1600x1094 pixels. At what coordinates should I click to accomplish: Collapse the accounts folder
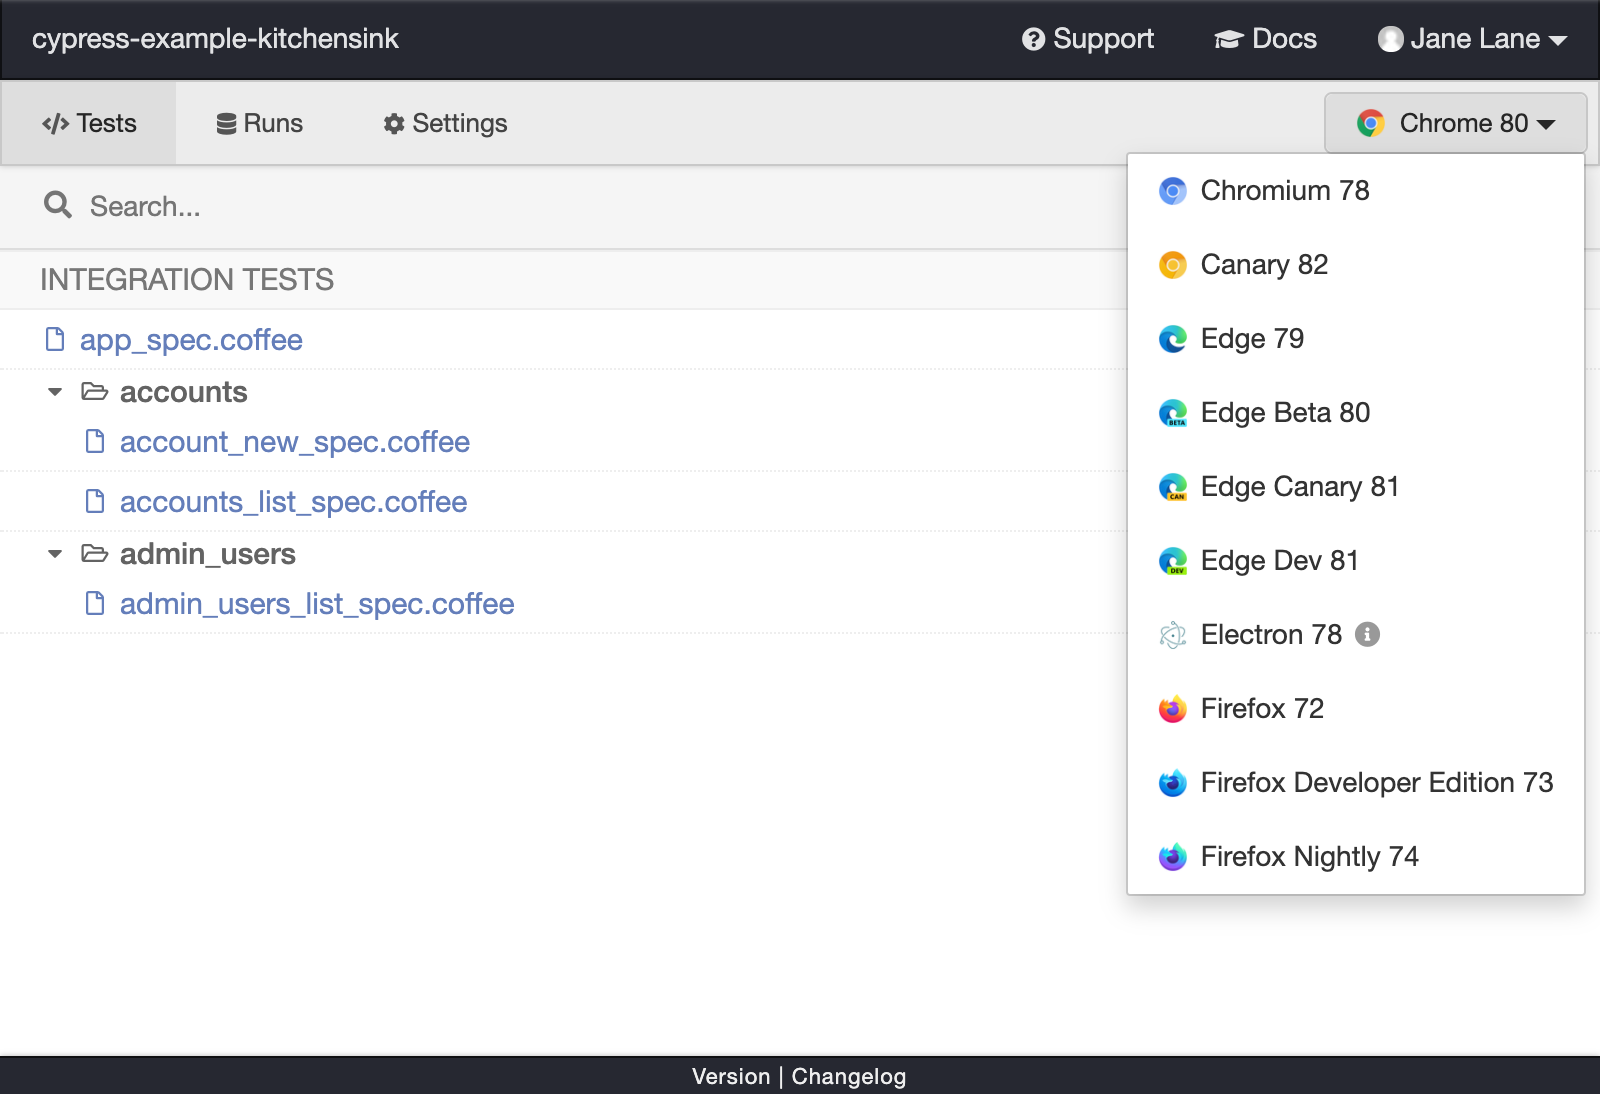pyautogui.click(x=55, y=392)
